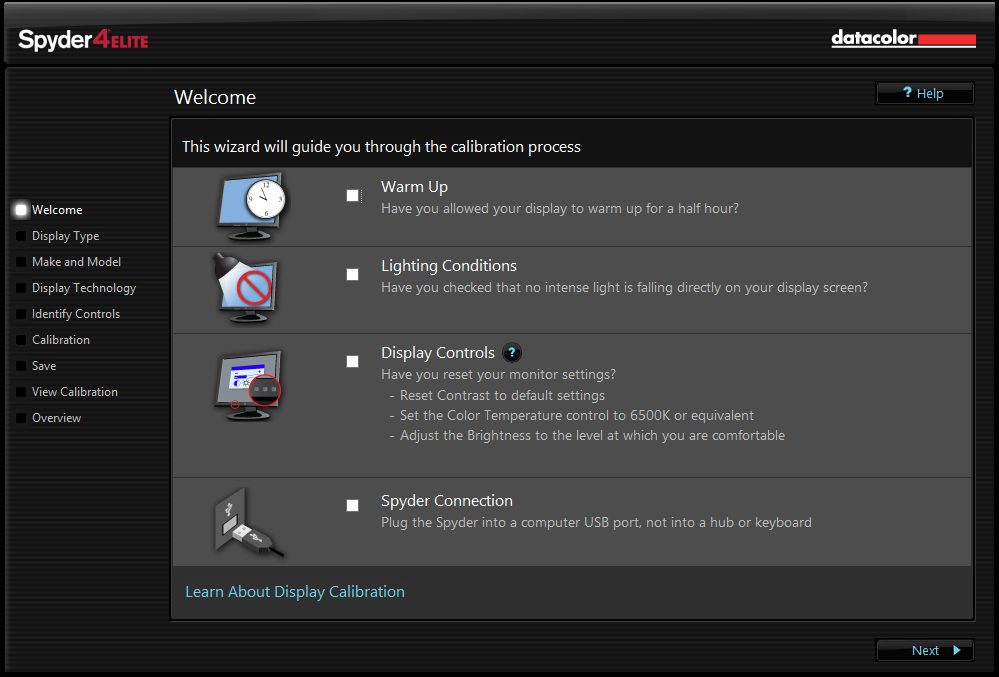Screen dimensions: 999x677
Task: Click the Help button
Action: pos(923,93)
